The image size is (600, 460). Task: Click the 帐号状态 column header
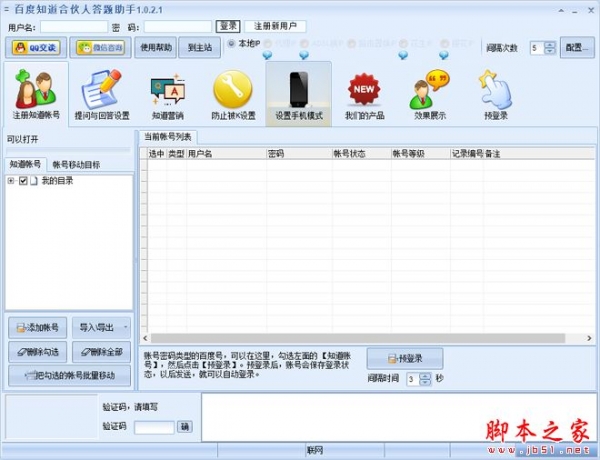click(x=362, y=154)
